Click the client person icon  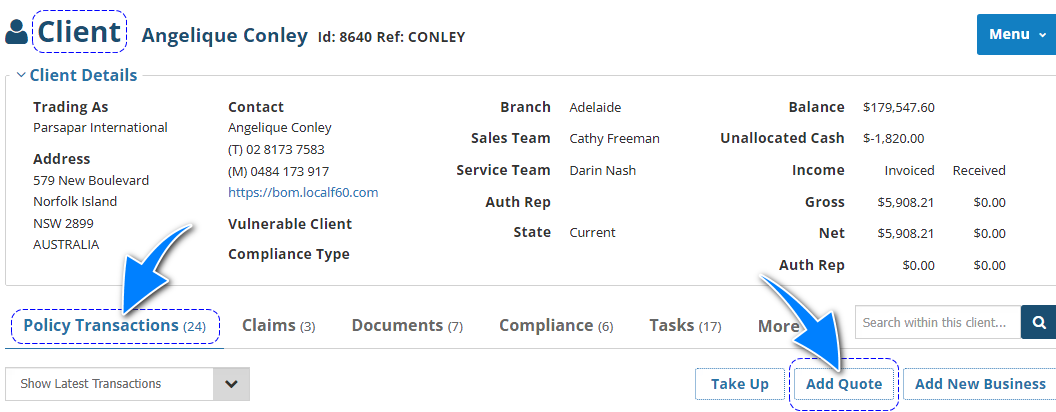coord(17,32)
